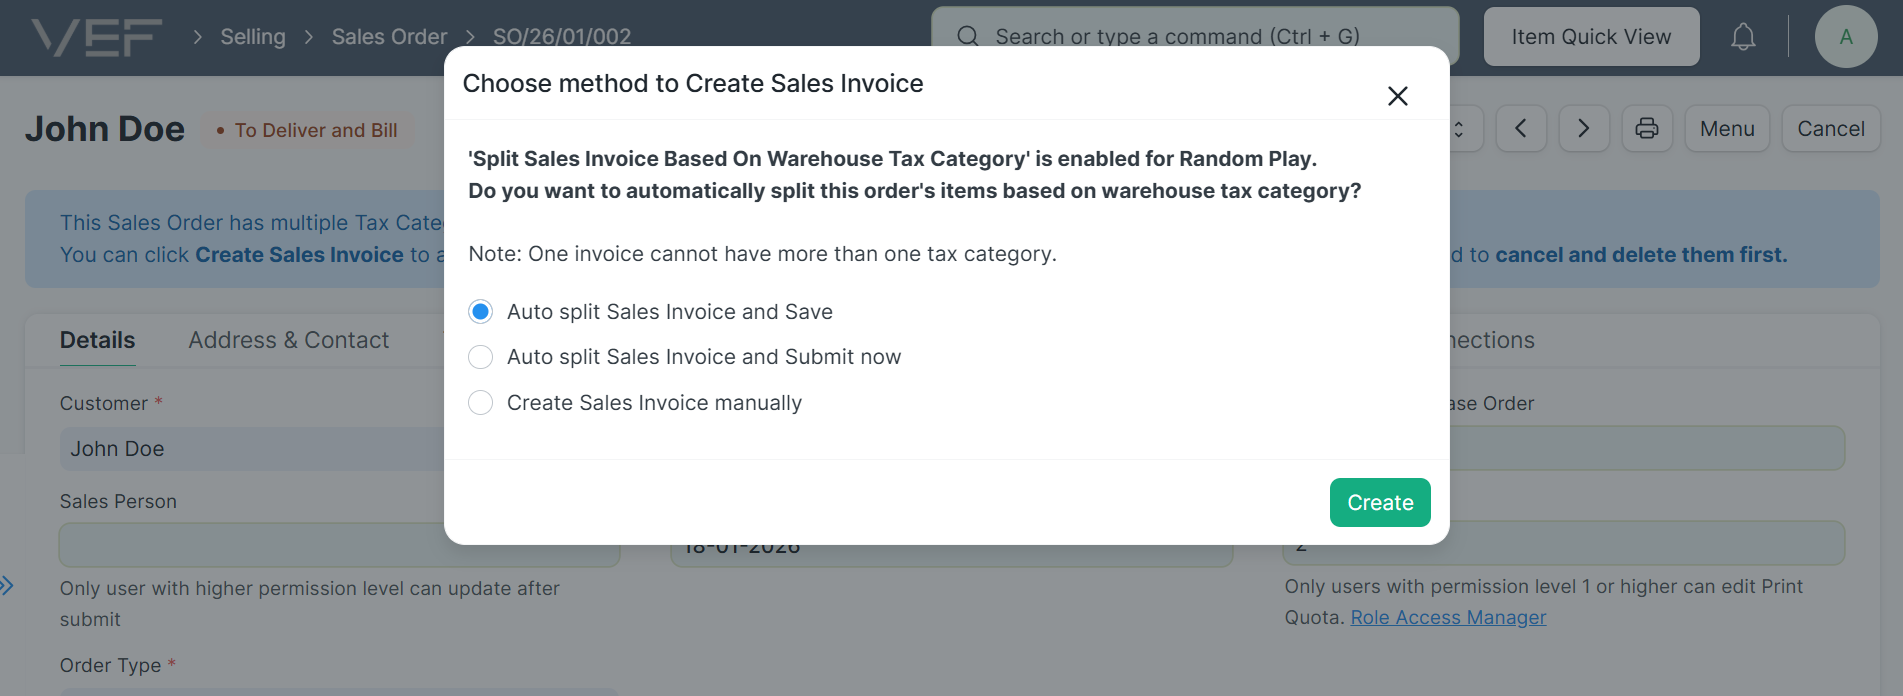
Task: Select Auto split Sales Invoice and Submit now
Action: 481,357
